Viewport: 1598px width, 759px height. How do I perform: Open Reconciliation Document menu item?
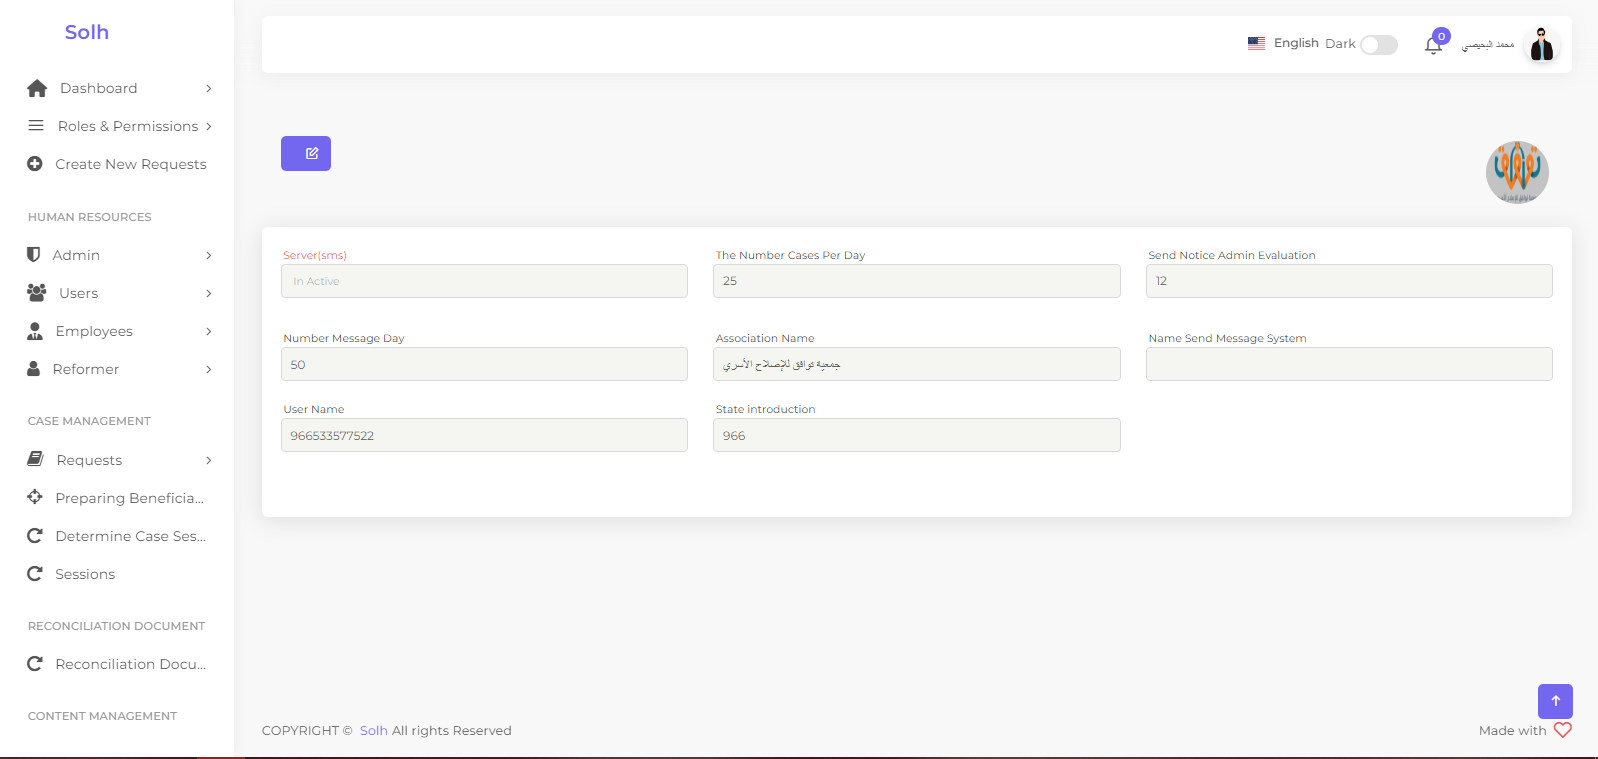130,664
